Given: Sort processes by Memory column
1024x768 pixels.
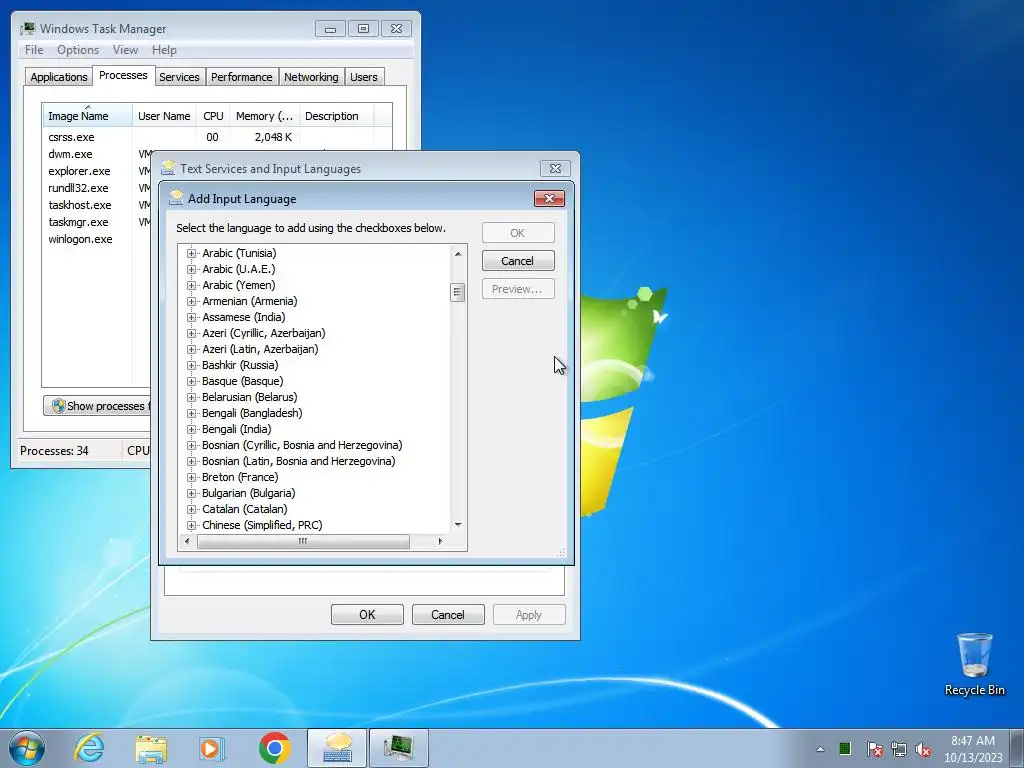Looking at the screenshot, I should click(x=264, y=116).
